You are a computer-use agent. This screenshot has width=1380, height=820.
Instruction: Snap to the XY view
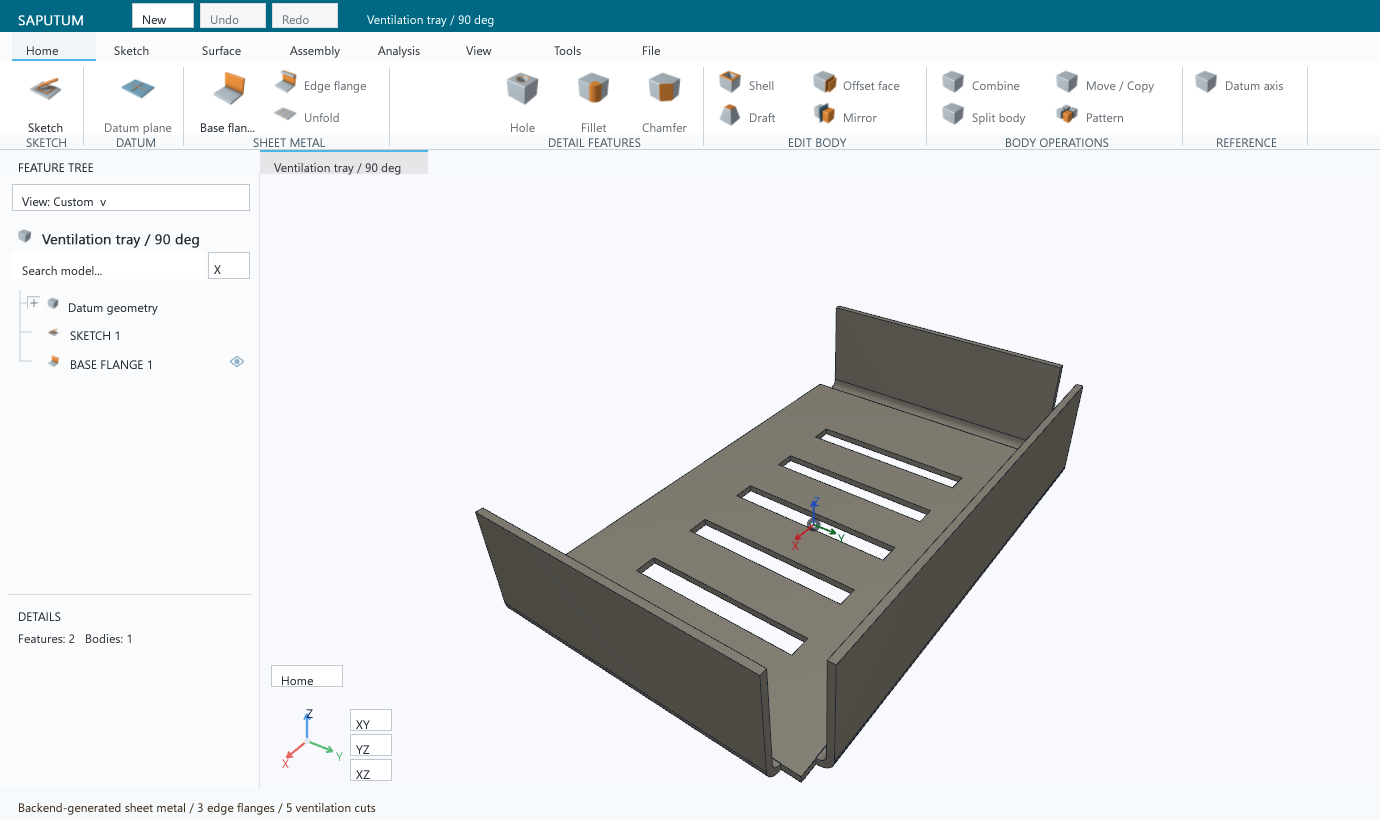[x=371, y=721]
